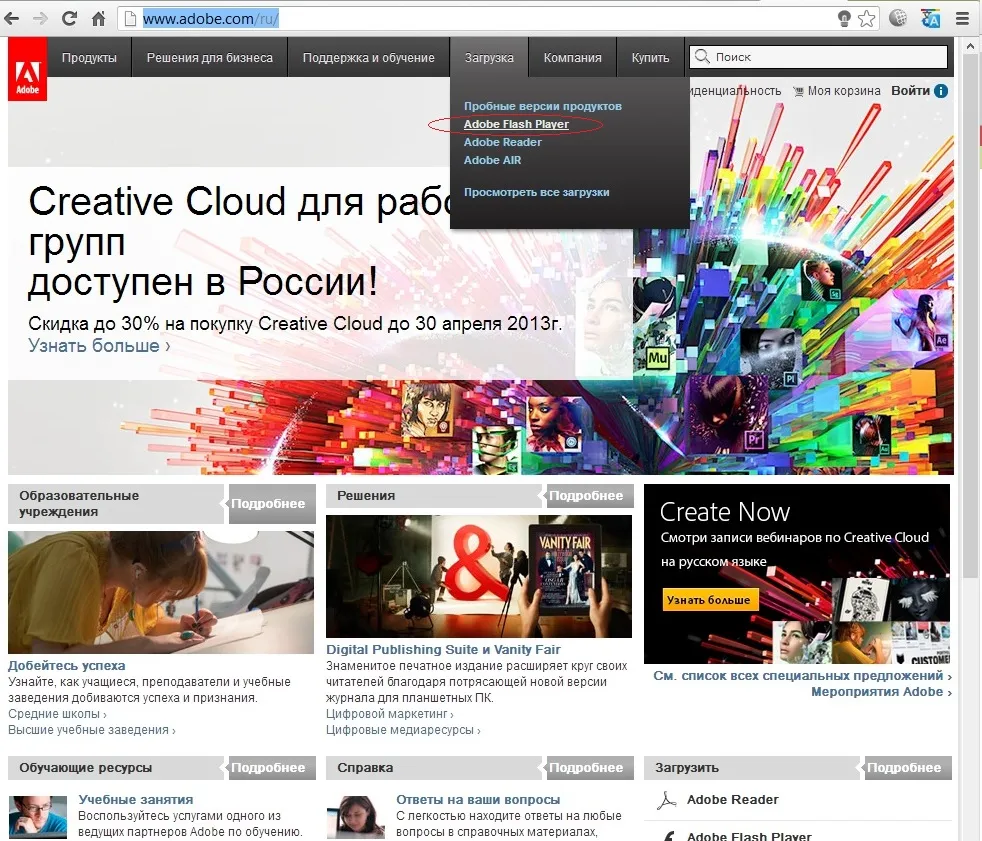Click the Adobe Reader PDF icon
Screen dimensions: 982x841
pyautogui.click(x=666, y=800)
